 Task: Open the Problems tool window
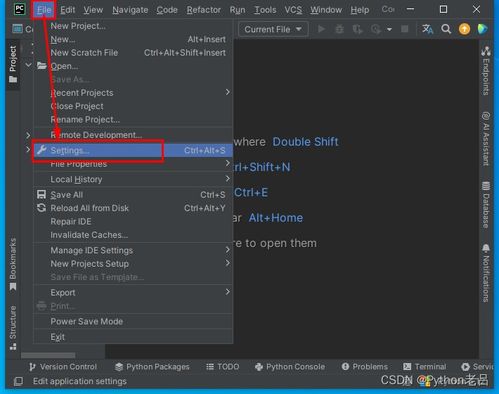click(365, 367)
